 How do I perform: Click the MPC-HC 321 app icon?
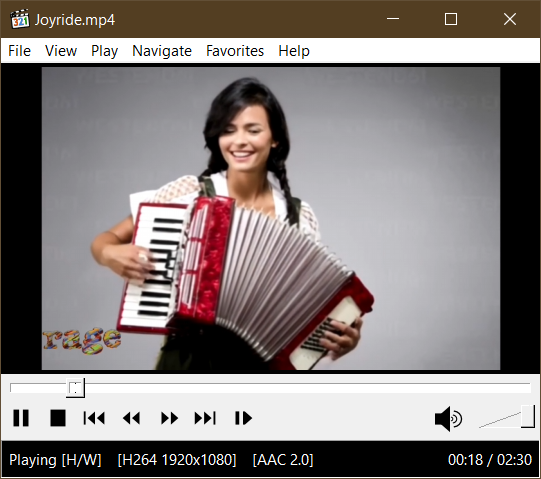coord(19,19)
